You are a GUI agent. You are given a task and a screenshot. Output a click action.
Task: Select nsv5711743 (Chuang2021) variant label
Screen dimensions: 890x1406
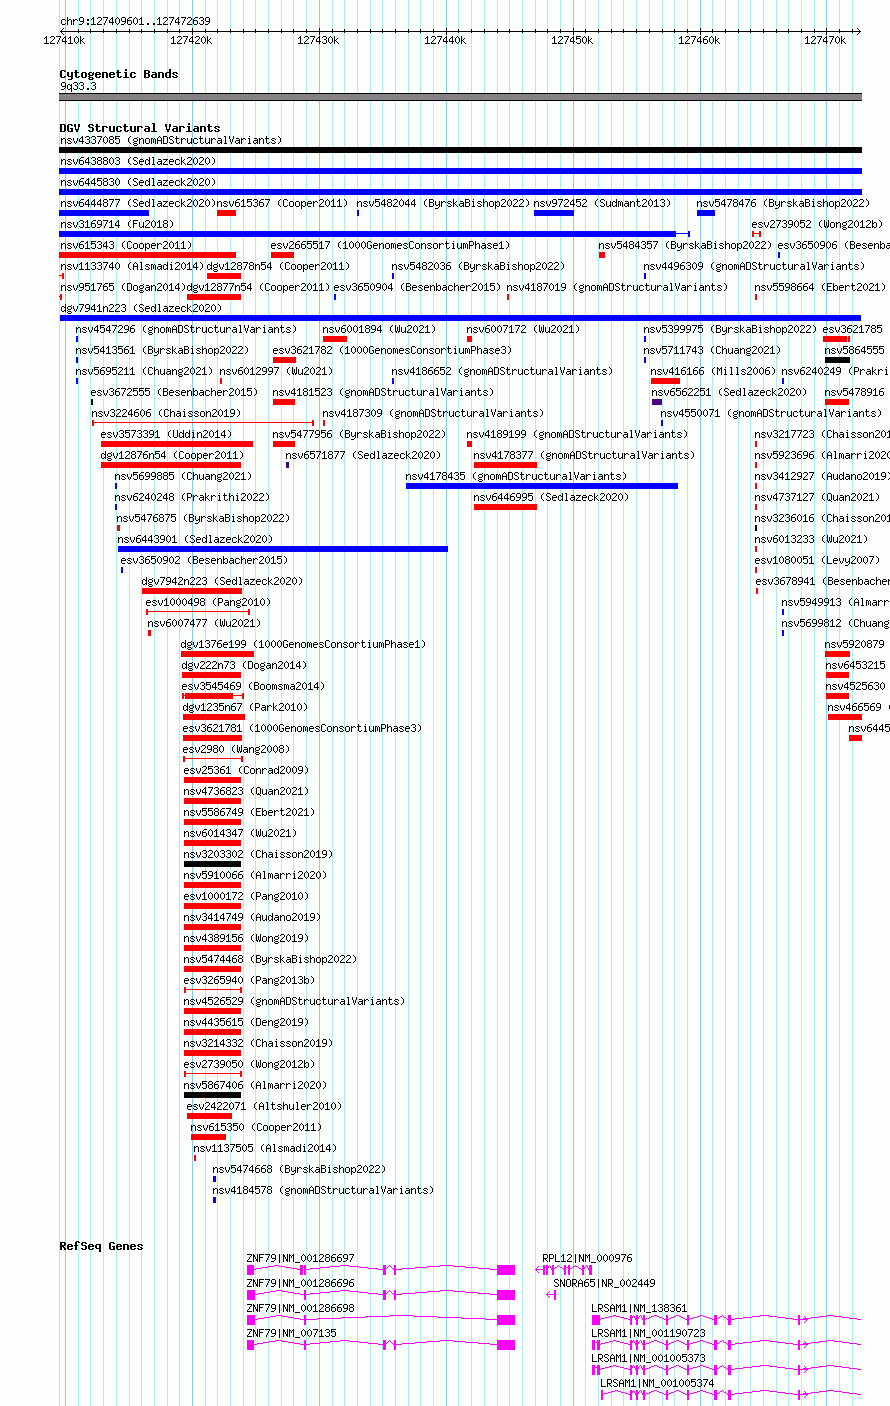tap(712, 350)
